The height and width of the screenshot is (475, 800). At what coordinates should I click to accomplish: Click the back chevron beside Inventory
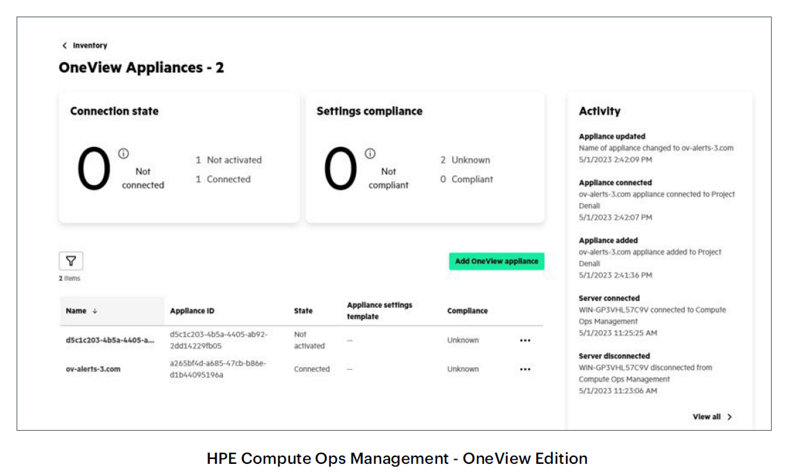64,45
